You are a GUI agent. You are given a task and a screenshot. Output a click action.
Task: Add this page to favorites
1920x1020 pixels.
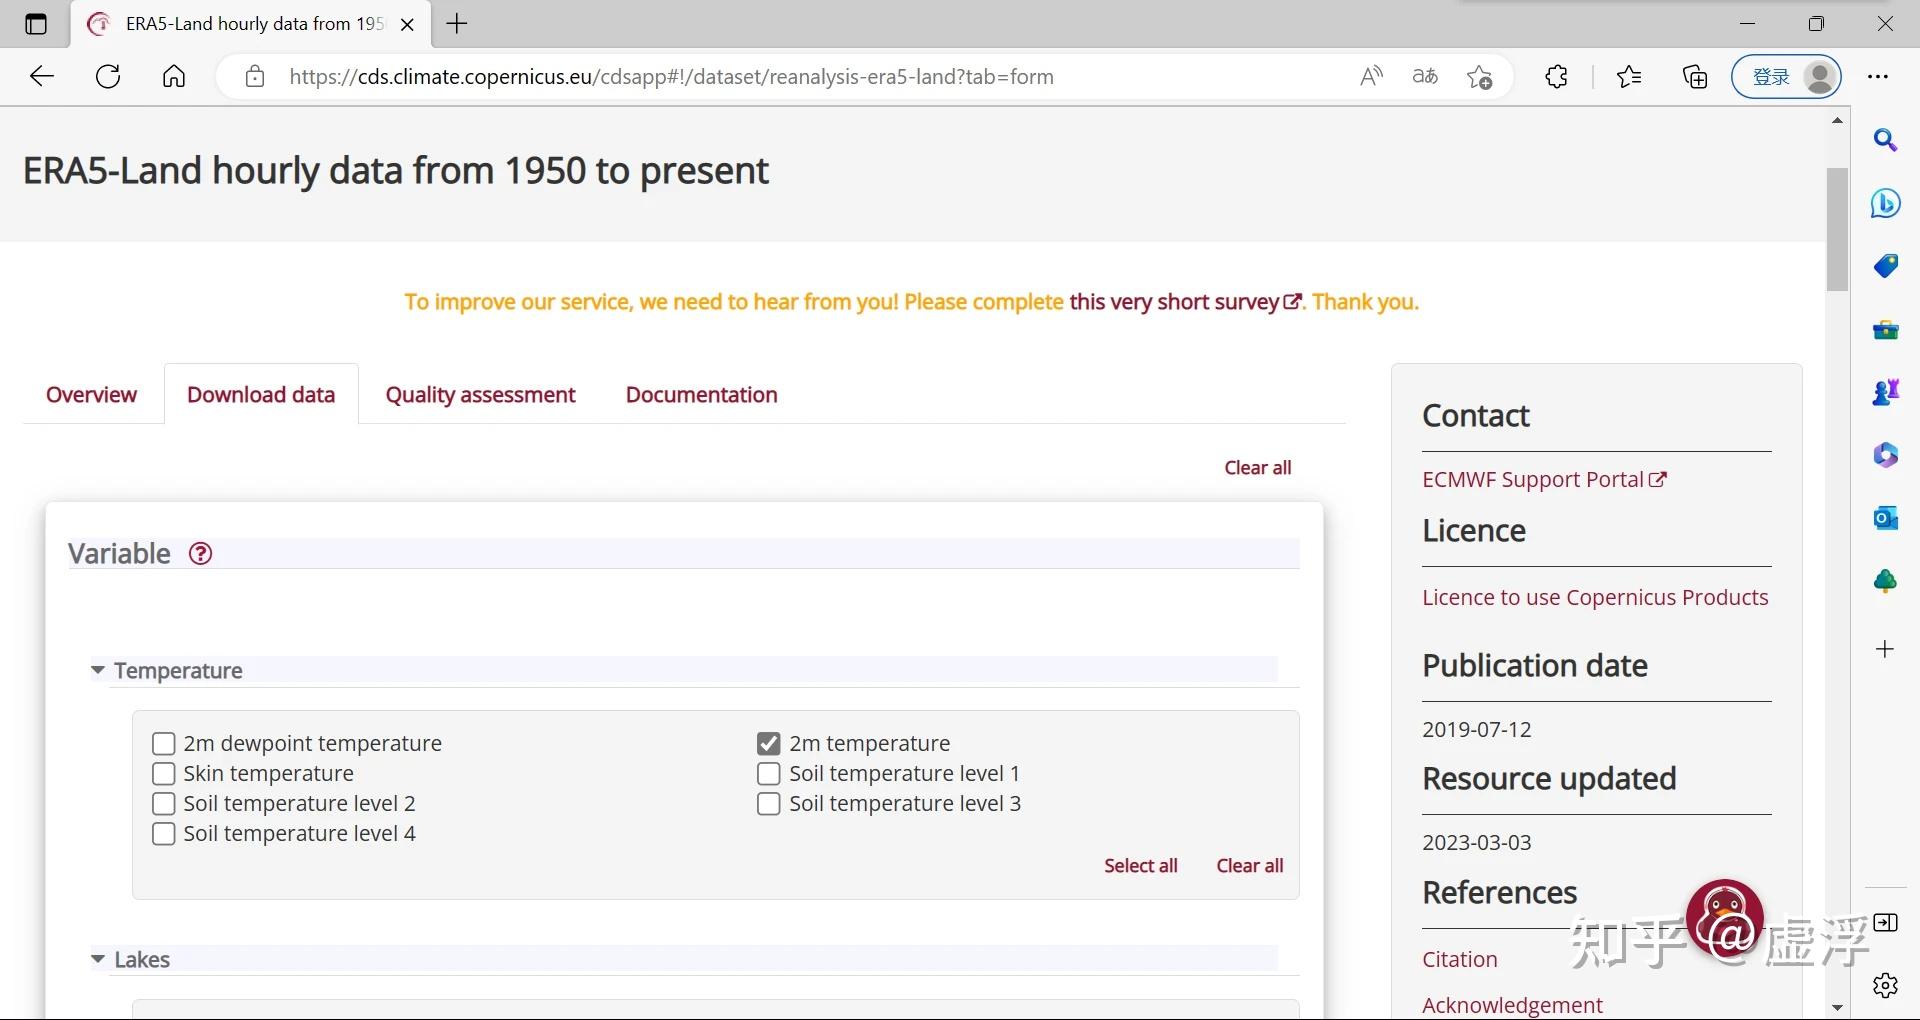click(x=1479, y=77)
